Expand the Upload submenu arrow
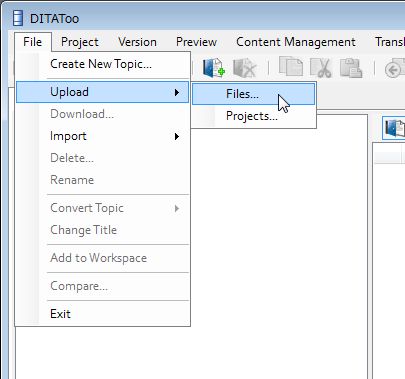Viewport: 405px width, 379px height. pyautogui.click(x=177, y=92)
